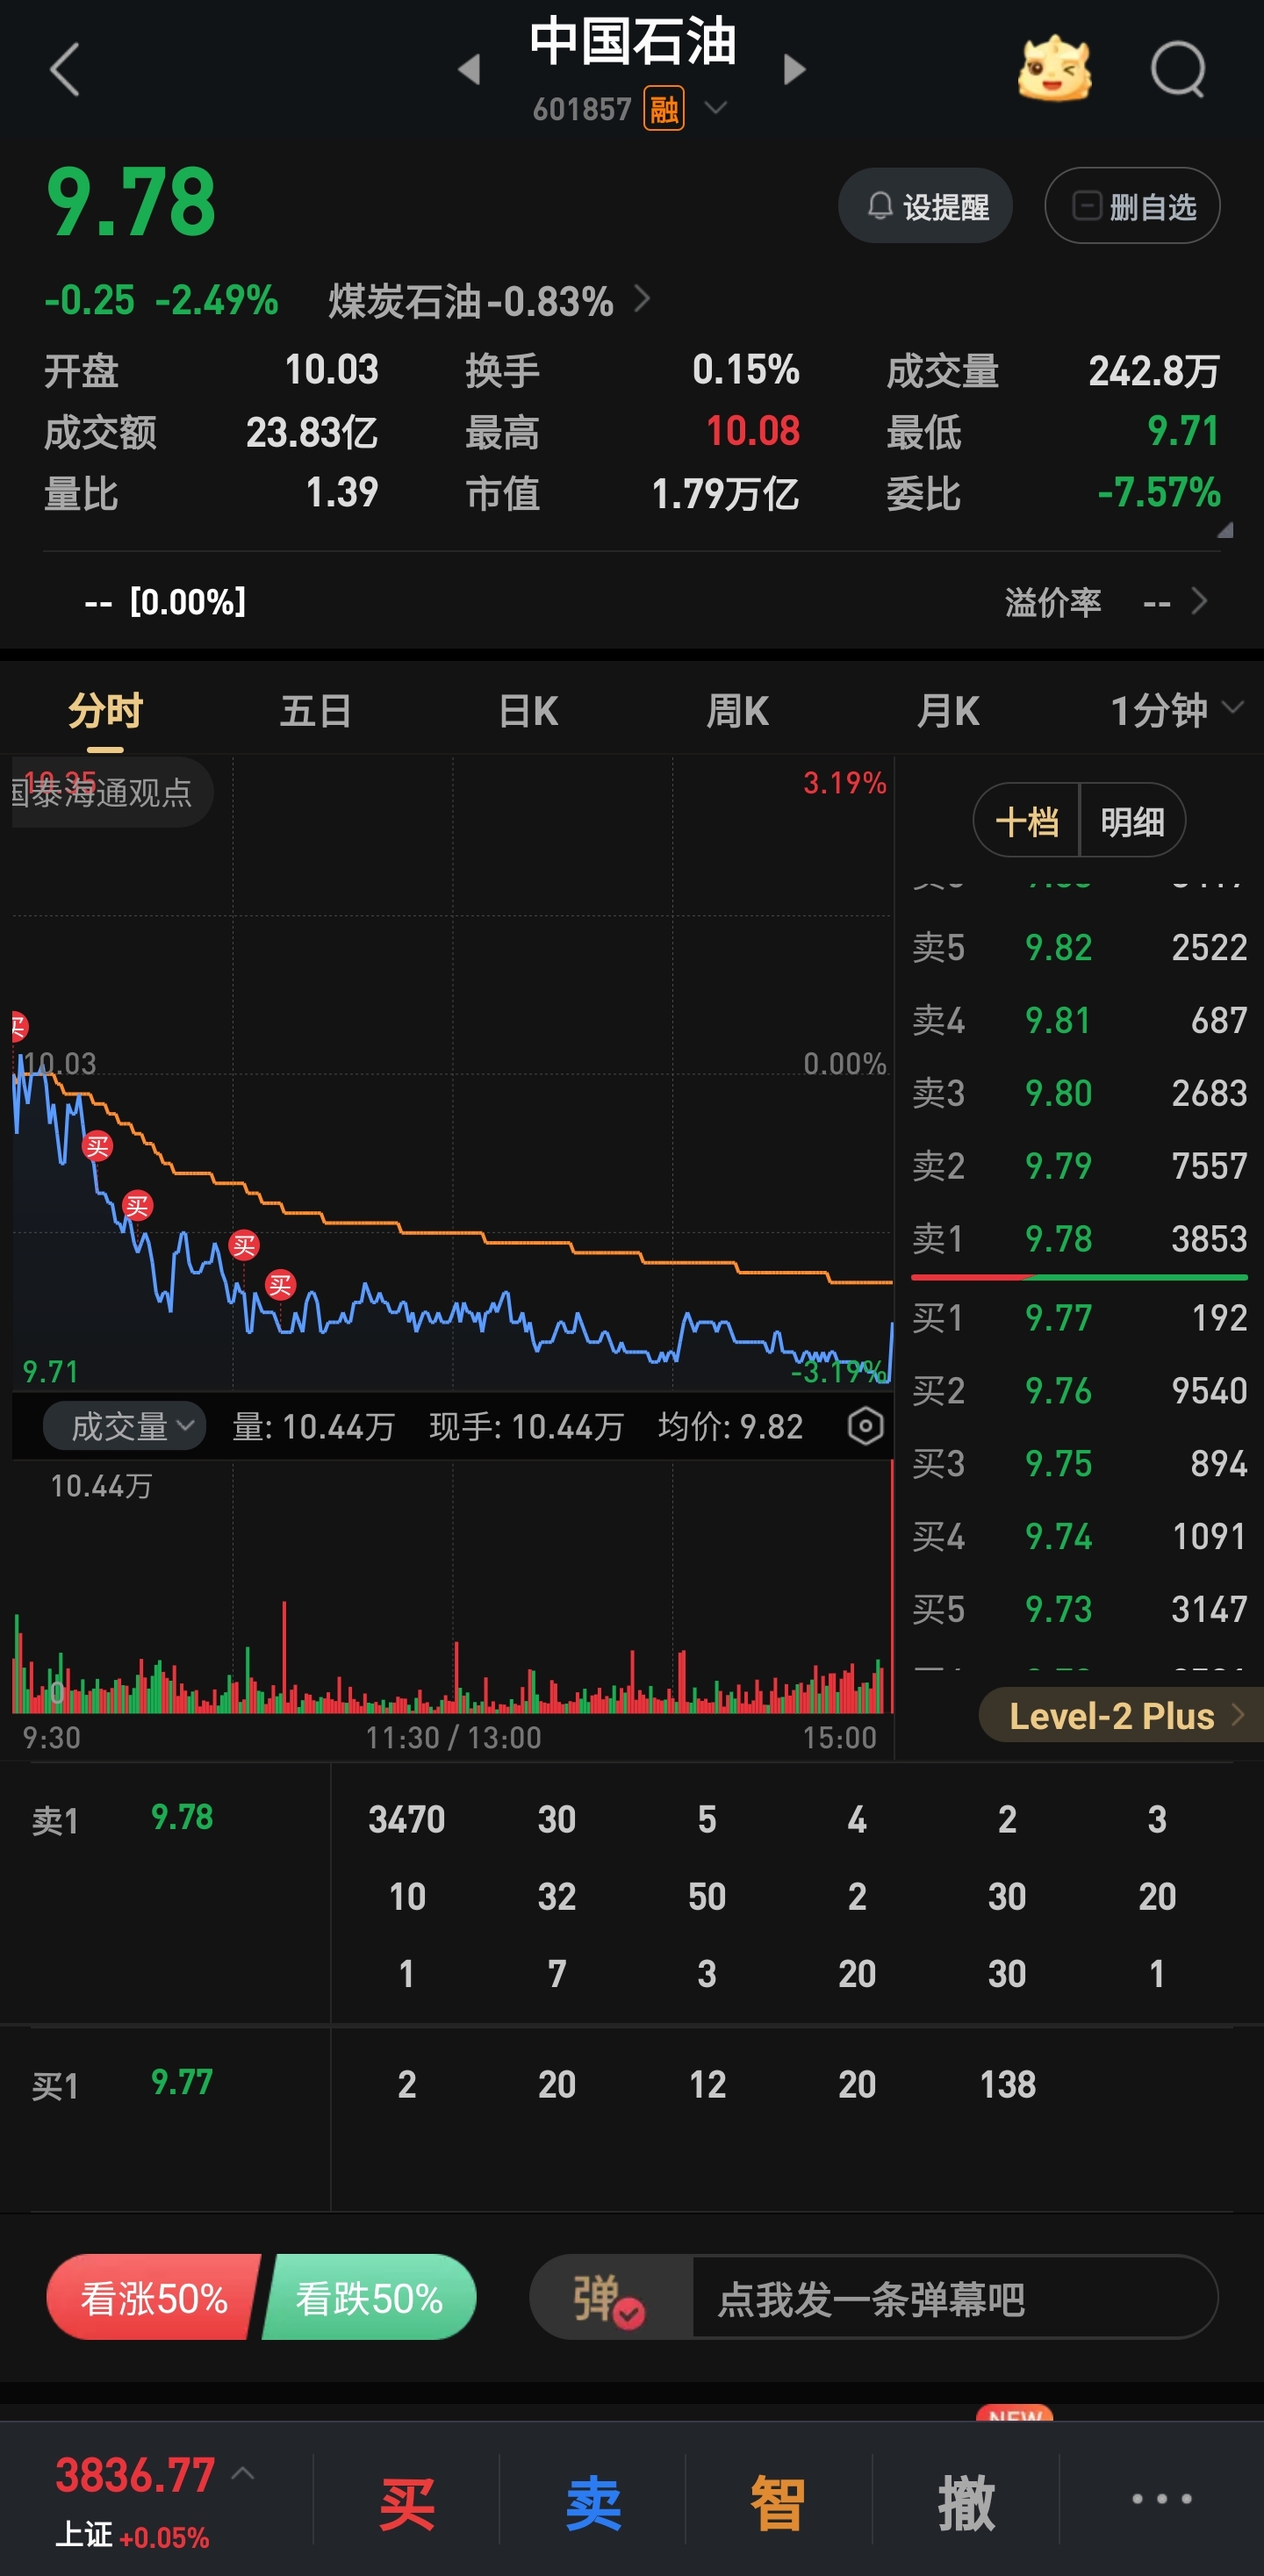Open Level-2 Plus banner

[x=1122, y=1716]
